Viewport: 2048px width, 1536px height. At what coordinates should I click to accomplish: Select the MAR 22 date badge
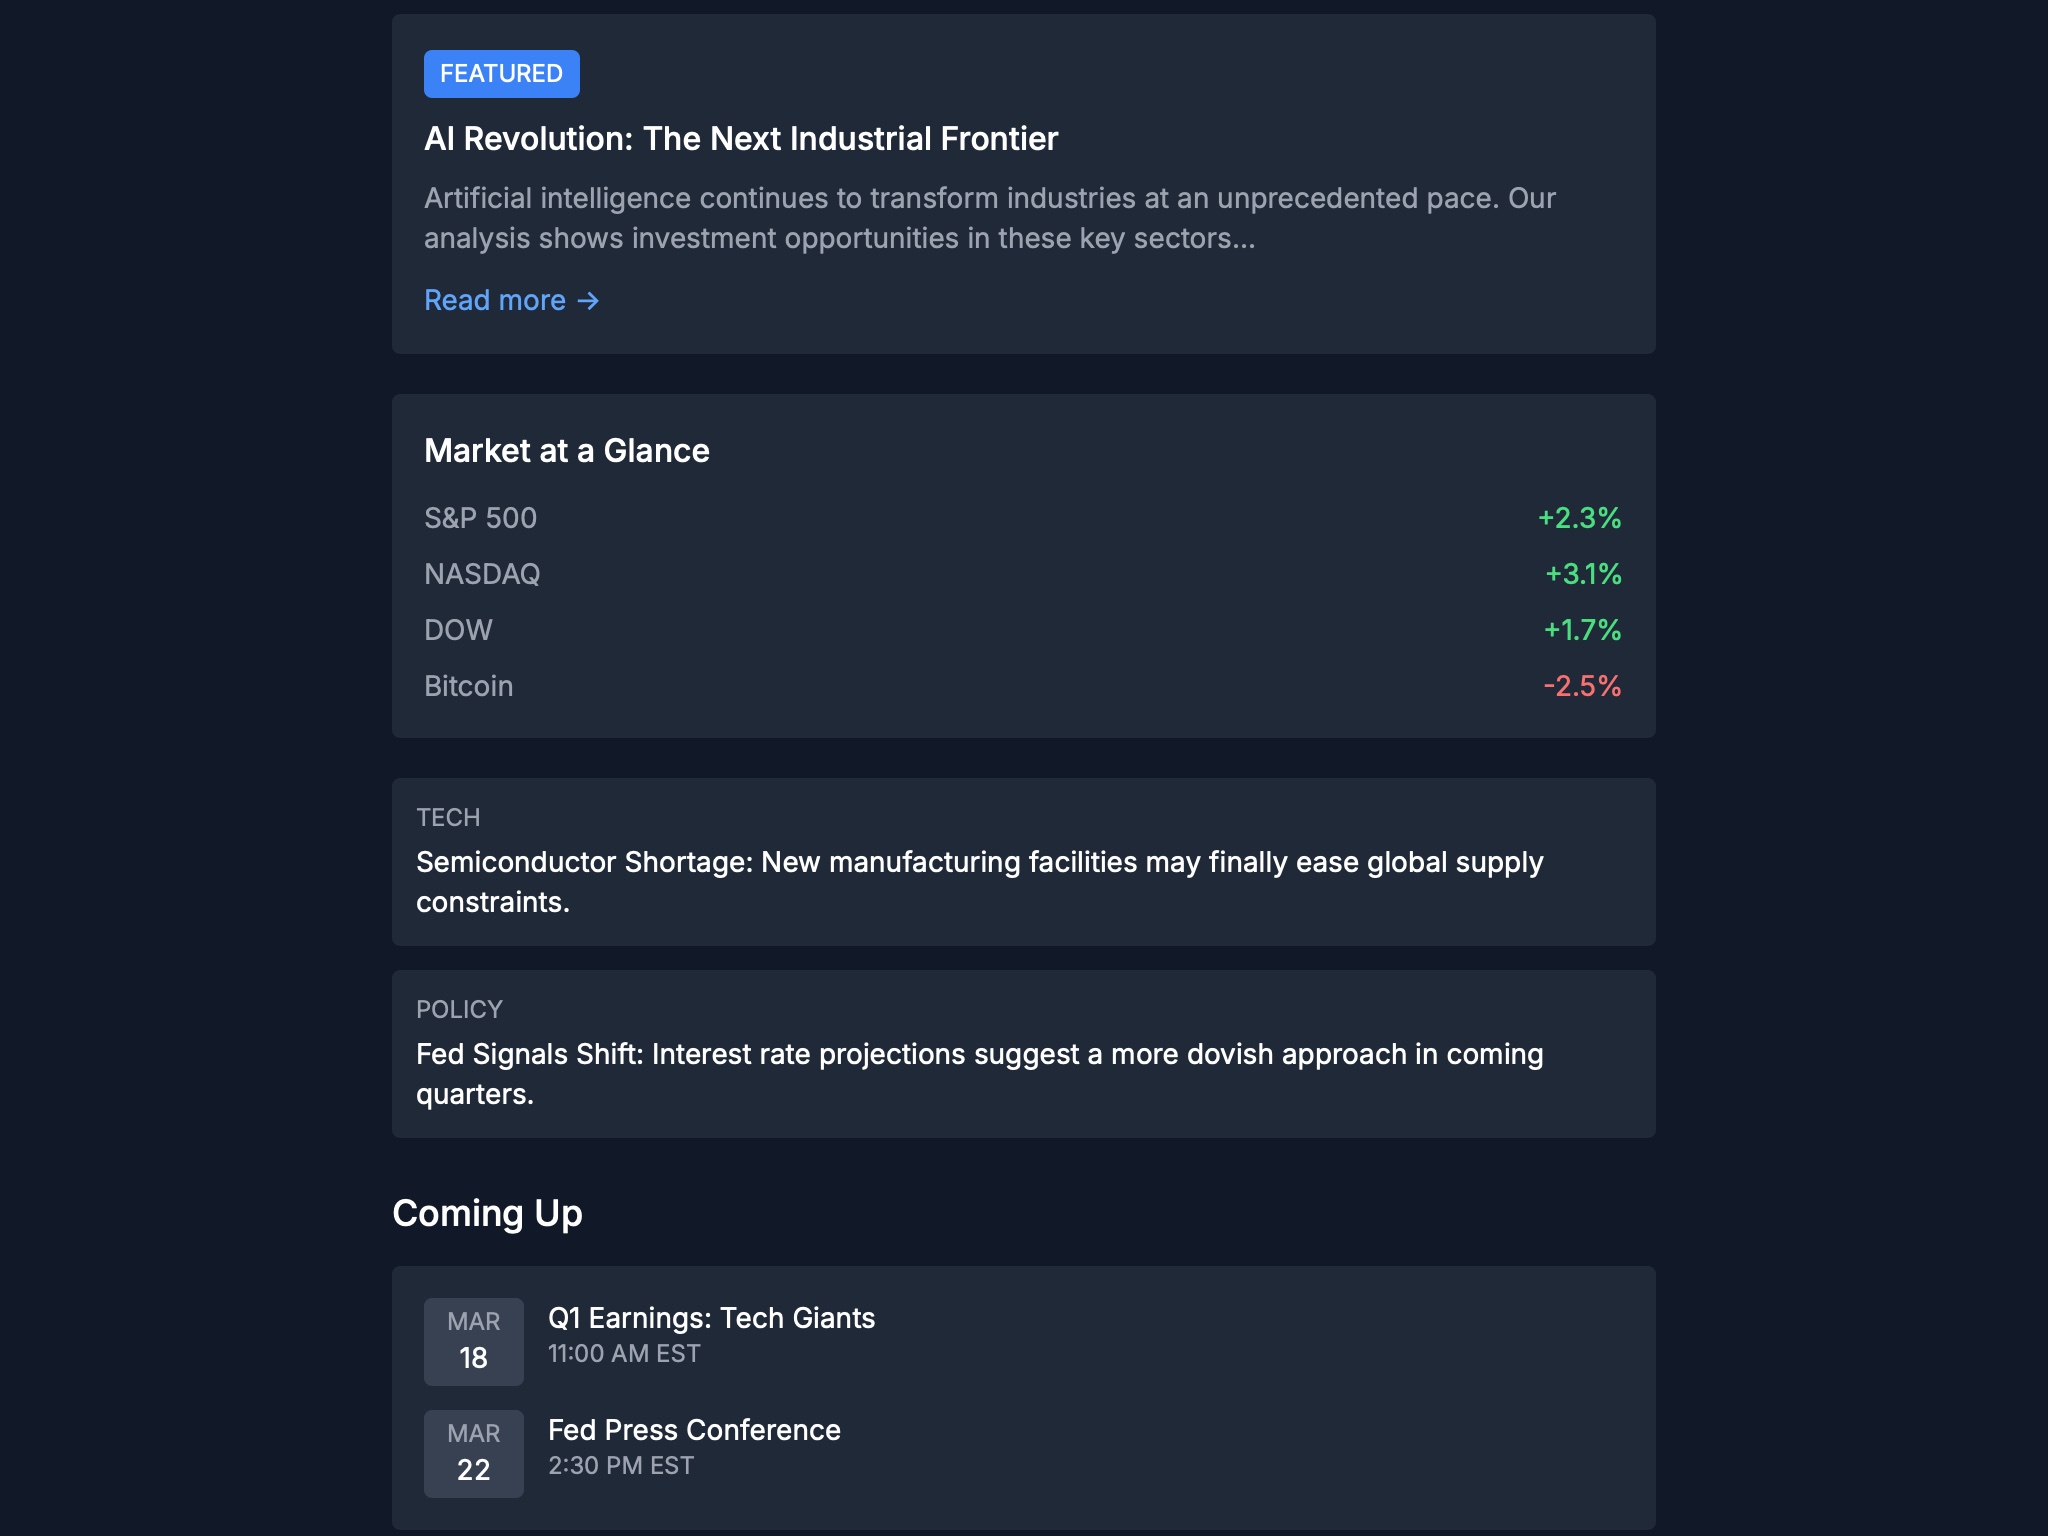[473, 1452]
